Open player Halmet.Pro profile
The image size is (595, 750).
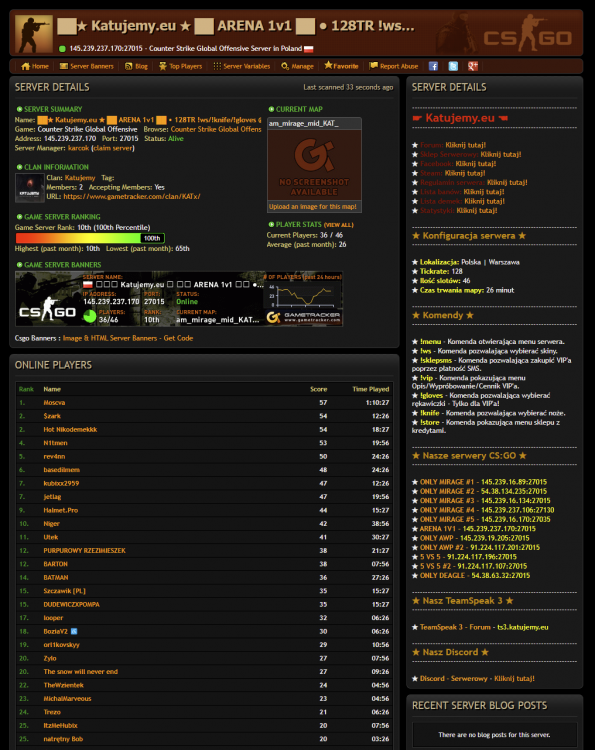coord(61,510)
